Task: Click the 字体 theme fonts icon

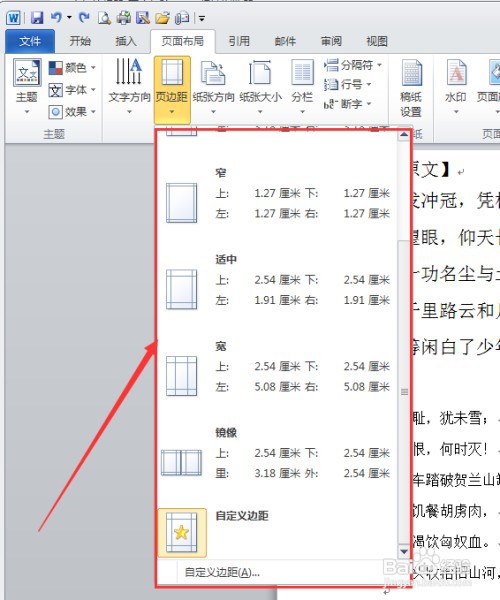Action: tap(55, 90)
